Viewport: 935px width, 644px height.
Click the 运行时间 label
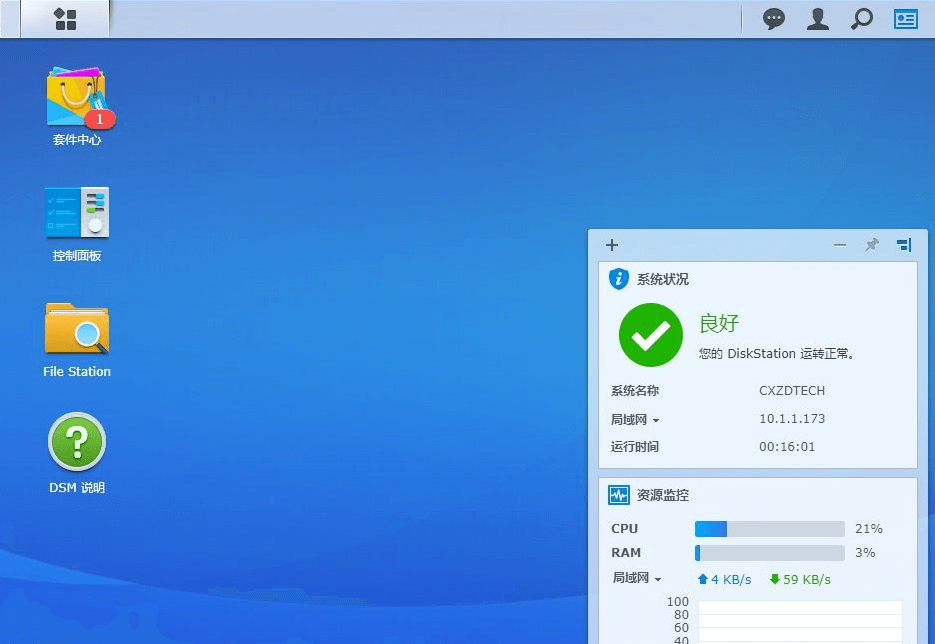click(634, 447)
